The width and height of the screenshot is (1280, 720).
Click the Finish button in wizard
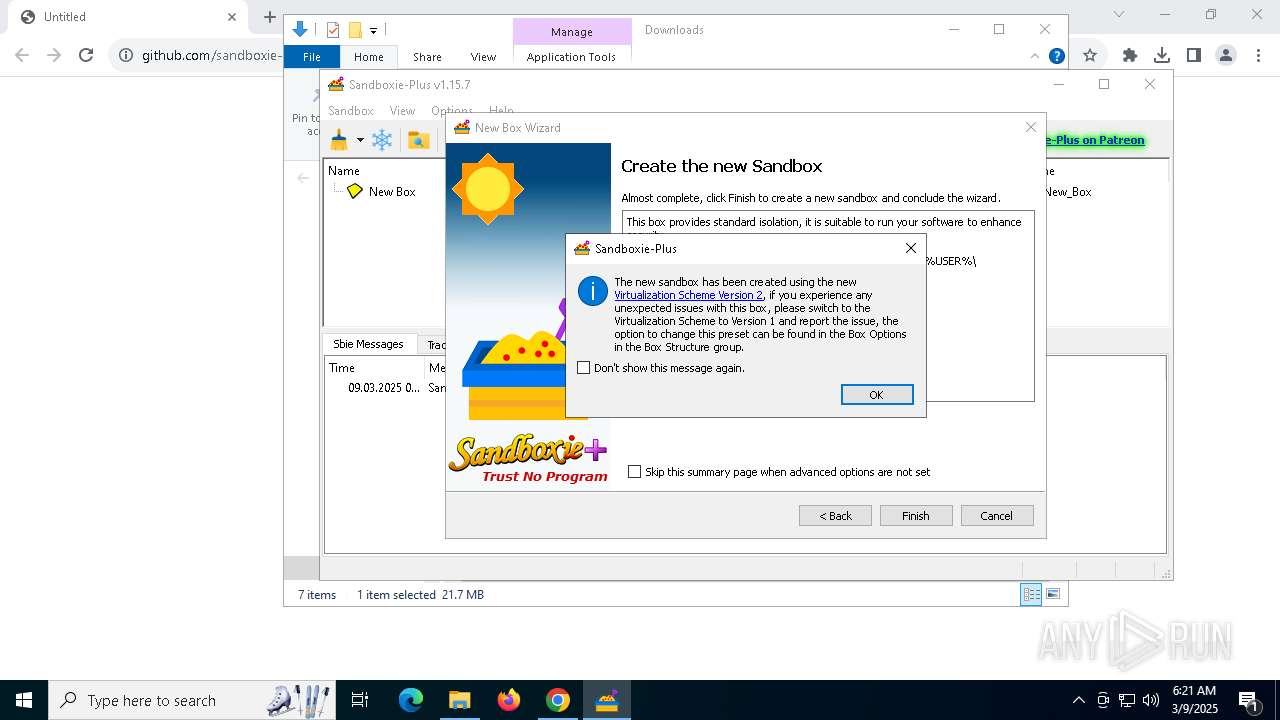(x=916, y=516)
